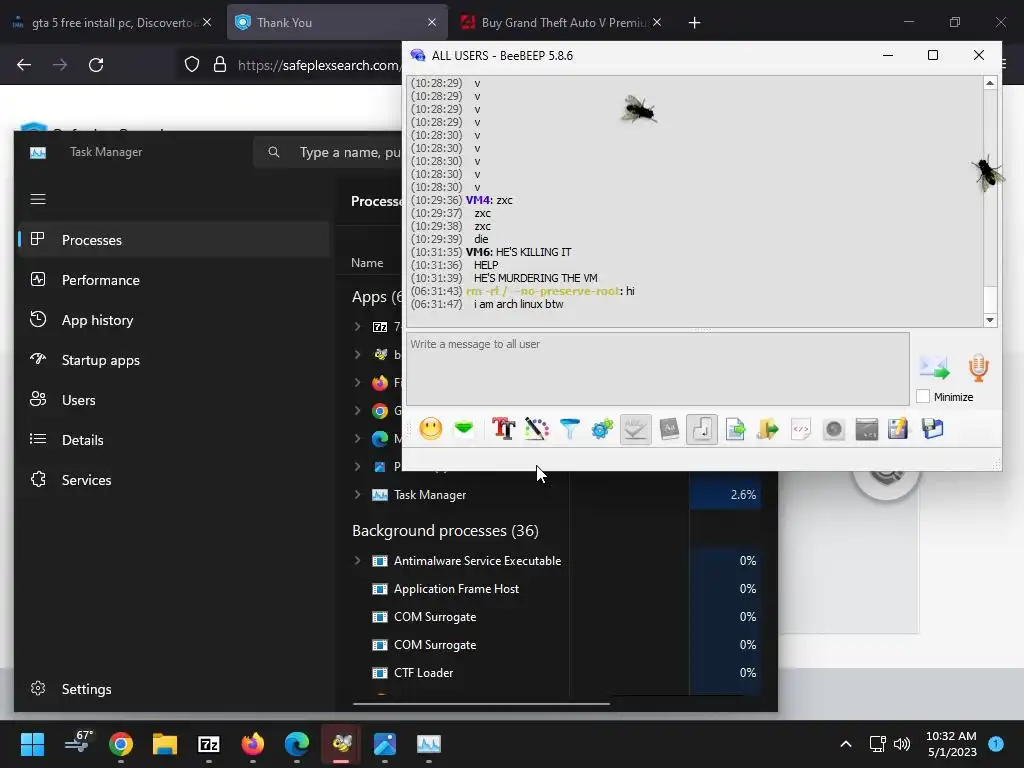Click the Task Manager search box
The width and height of the screenshot is (1024, 768).
click(x=328, y=152)
